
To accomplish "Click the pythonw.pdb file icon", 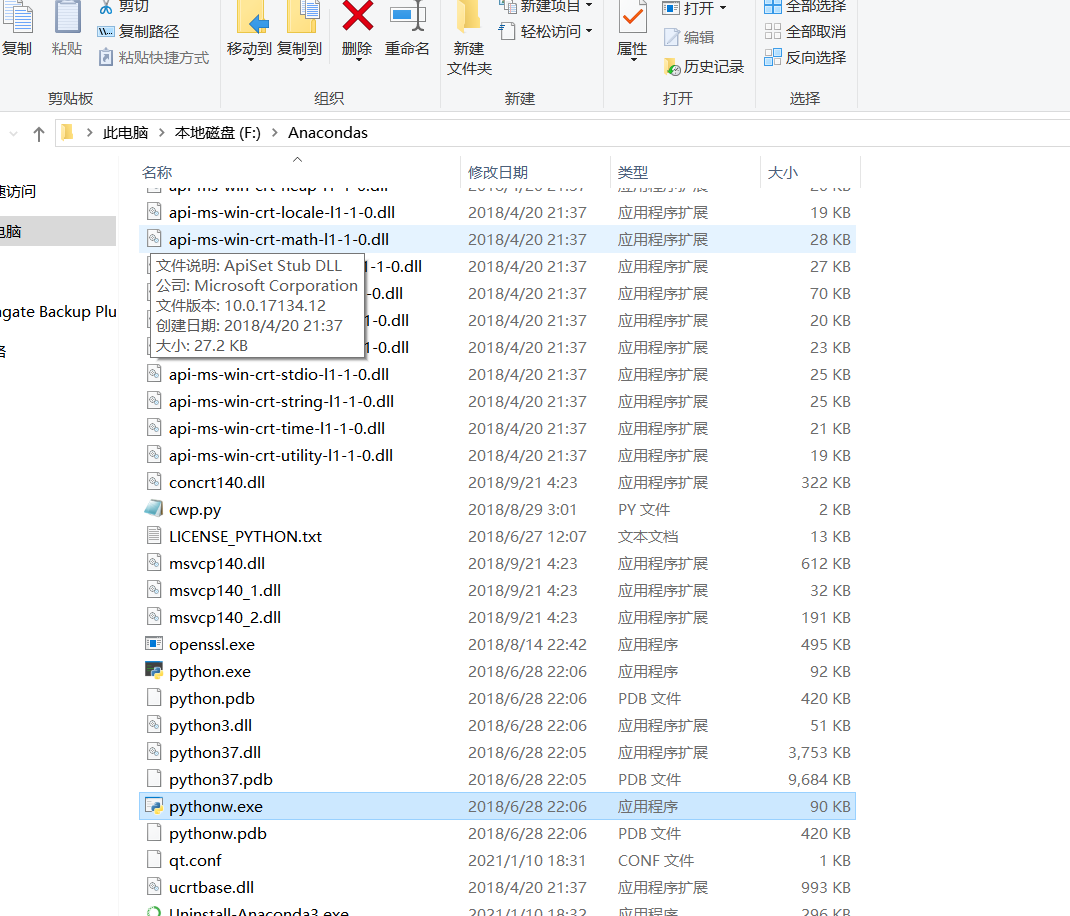I will (154, 833).
